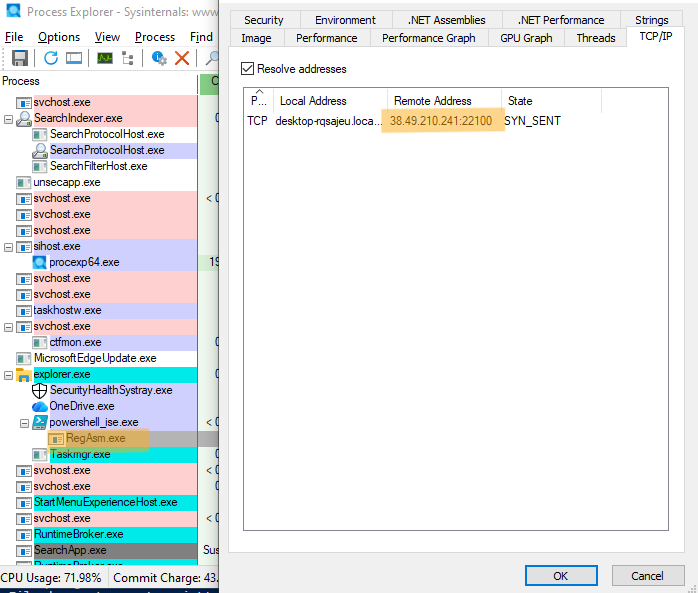Click the OneDrive.exe cloud icon
698x593 pixels.
click(x=40, y=406)
